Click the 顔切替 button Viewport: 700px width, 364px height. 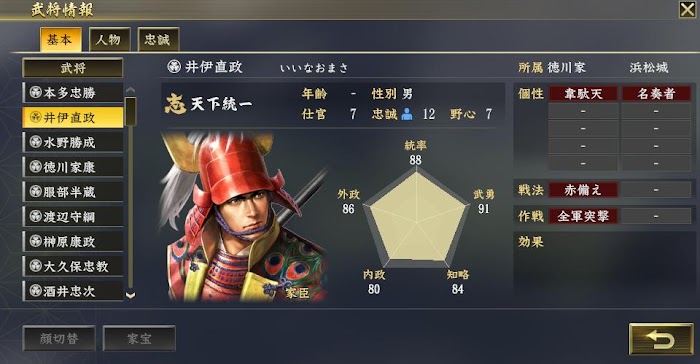coord(59,339)
